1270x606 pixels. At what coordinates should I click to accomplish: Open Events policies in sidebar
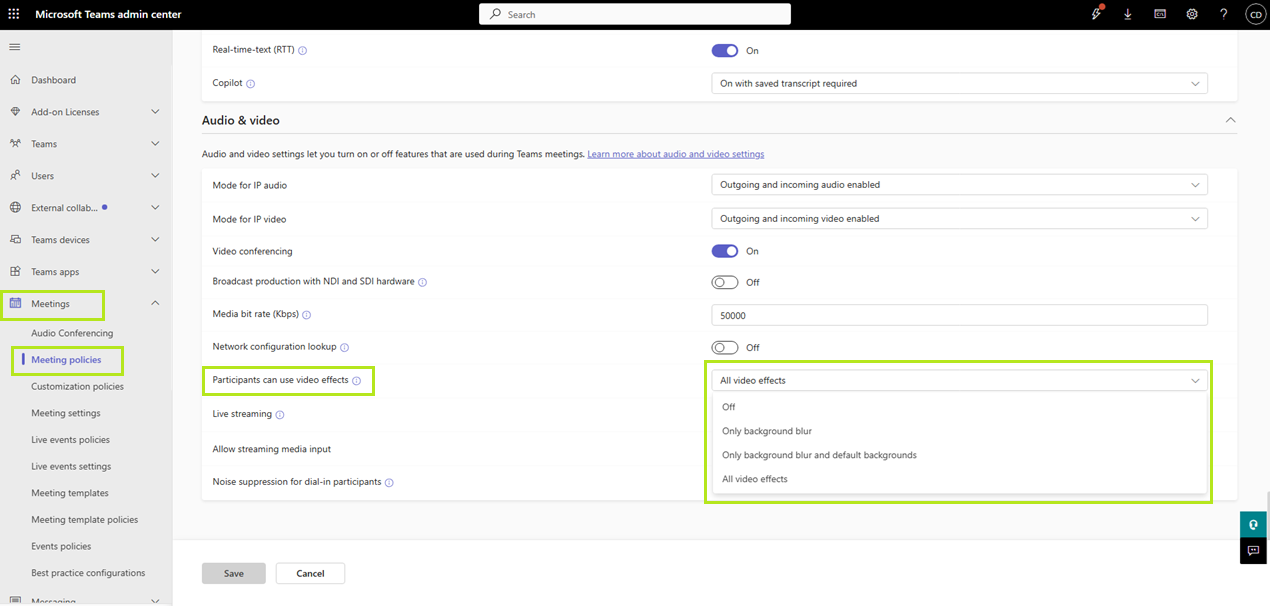point(61,547)
